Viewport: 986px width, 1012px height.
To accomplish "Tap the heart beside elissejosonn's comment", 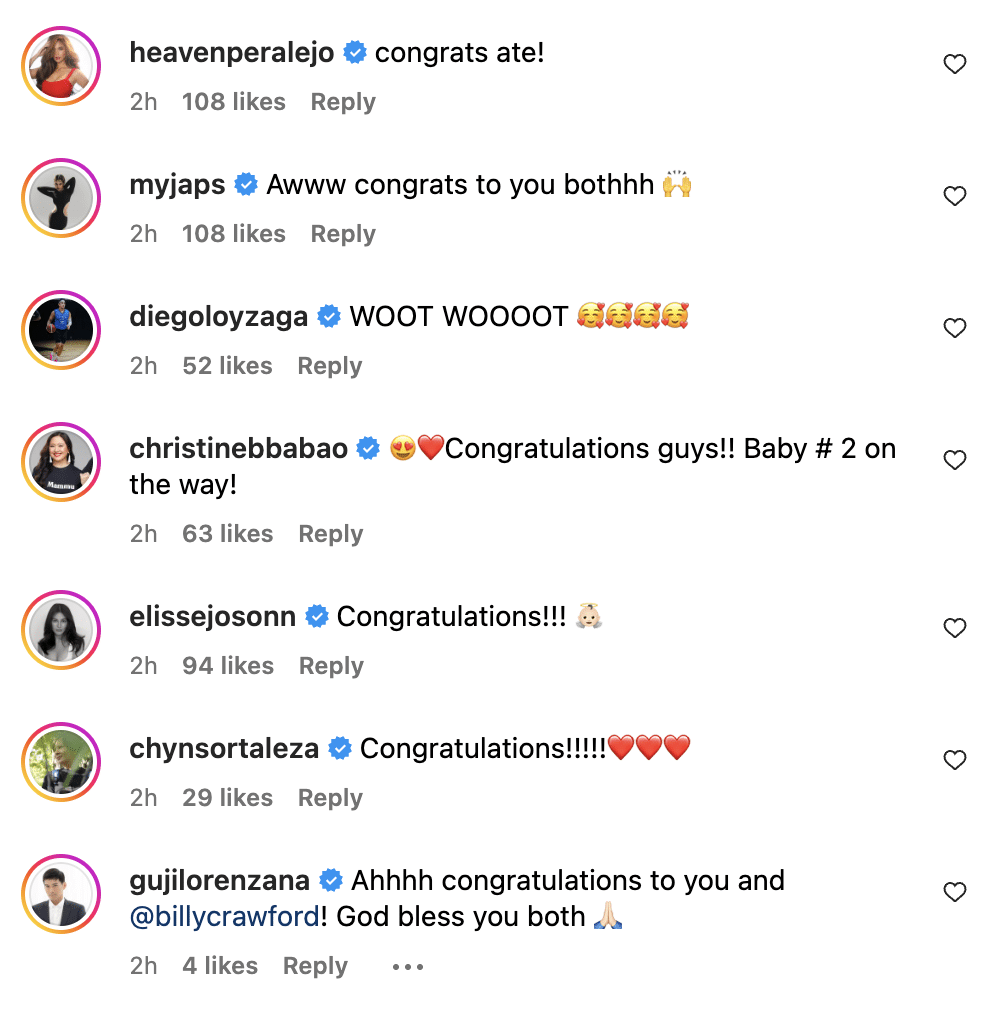I will 955,629.
